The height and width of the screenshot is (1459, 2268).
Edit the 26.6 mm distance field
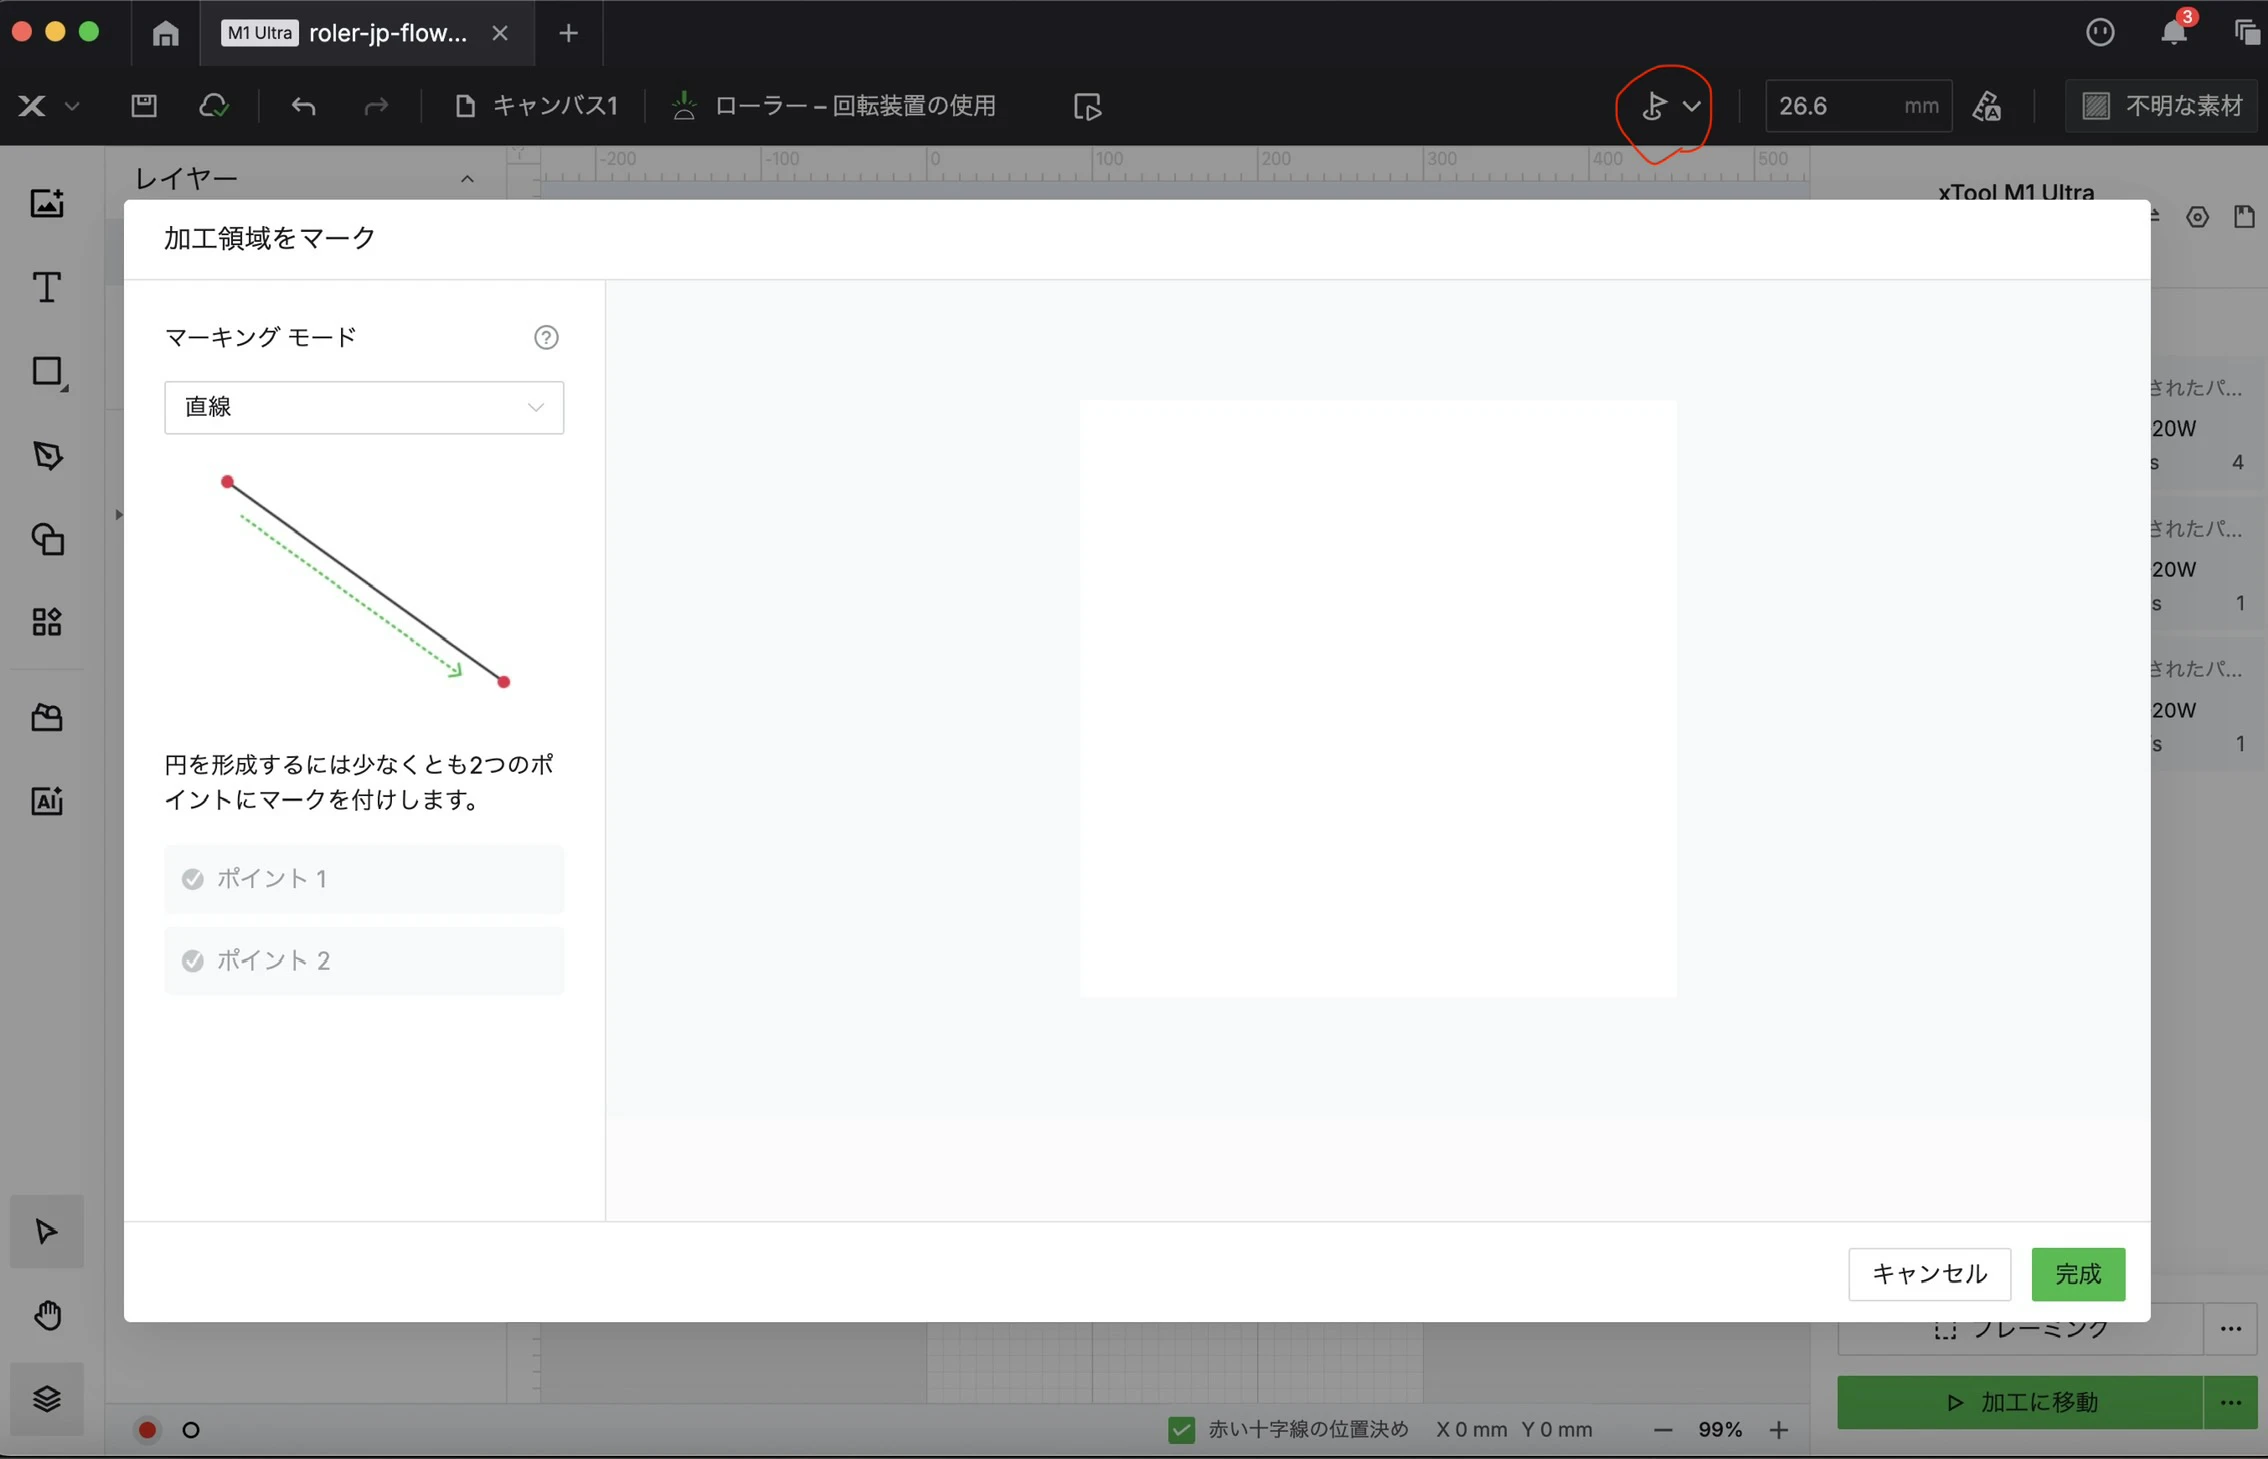pyautogui.click(x=1858, y=106)
